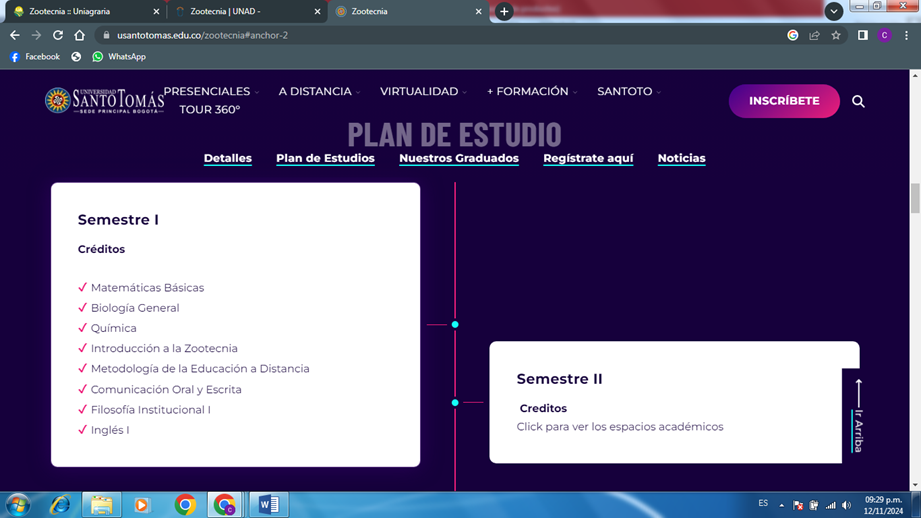Open Microsoft Word from taskbar
Viewport: 921px width, 518px height.
(268, 504)
